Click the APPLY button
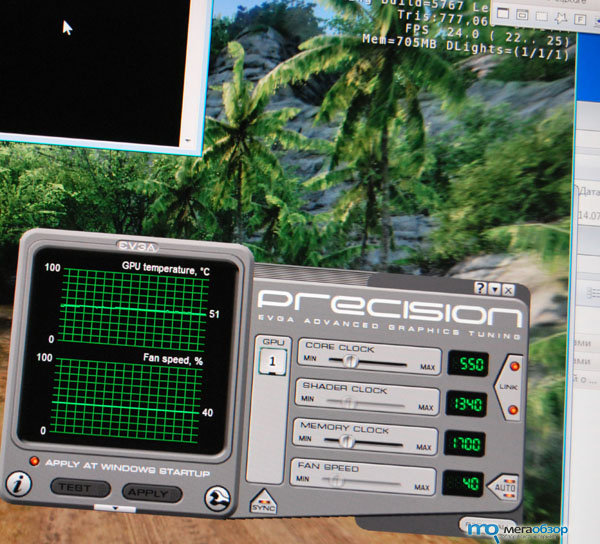 [x=152, y=493]
